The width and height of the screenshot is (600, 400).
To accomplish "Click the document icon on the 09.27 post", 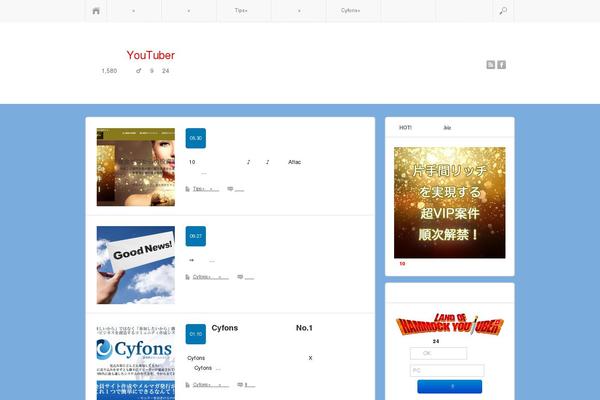I will pos(188,277).
